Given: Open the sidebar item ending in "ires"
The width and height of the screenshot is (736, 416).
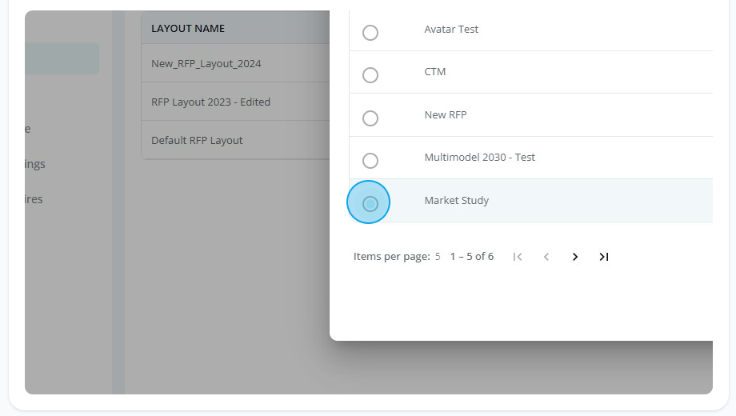Looking at the screenshot, I should pyautogui.click(x=34, y=199).
